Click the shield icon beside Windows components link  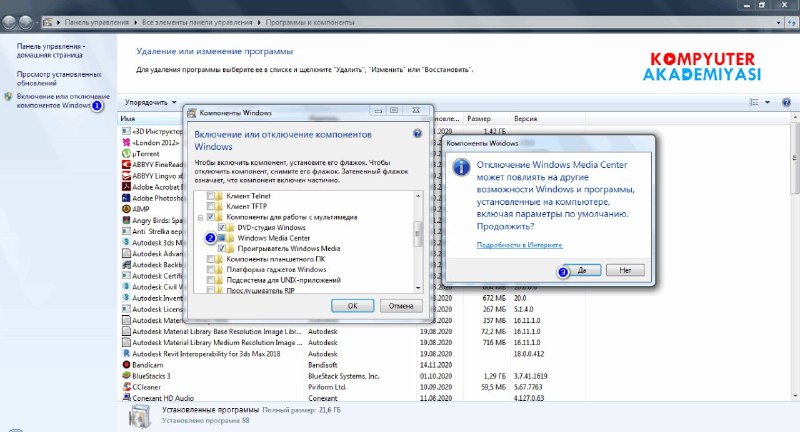pos(8,96)
